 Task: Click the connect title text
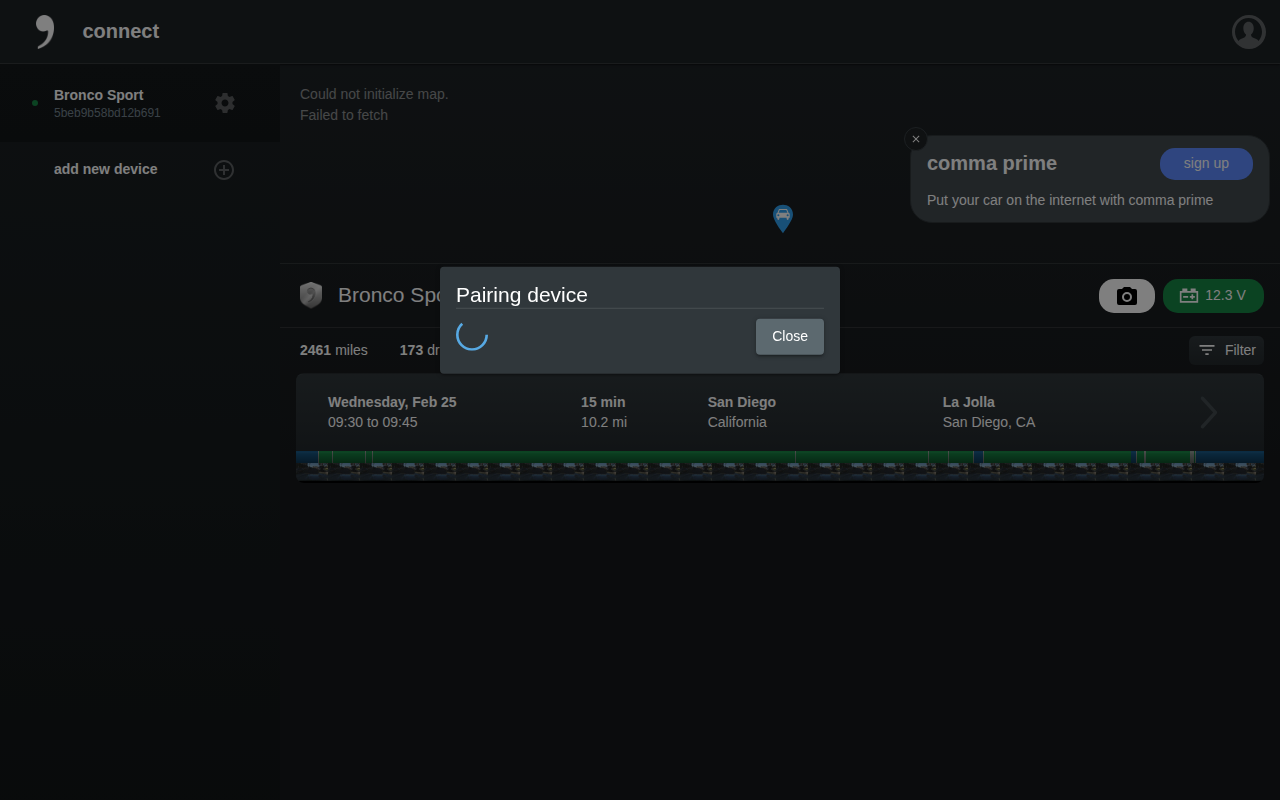point(121,31)
